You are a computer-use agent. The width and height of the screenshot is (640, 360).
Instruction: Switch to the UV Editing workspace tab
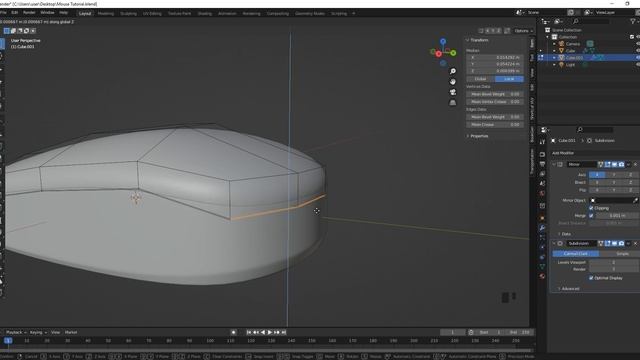click(x=152, y=13)
